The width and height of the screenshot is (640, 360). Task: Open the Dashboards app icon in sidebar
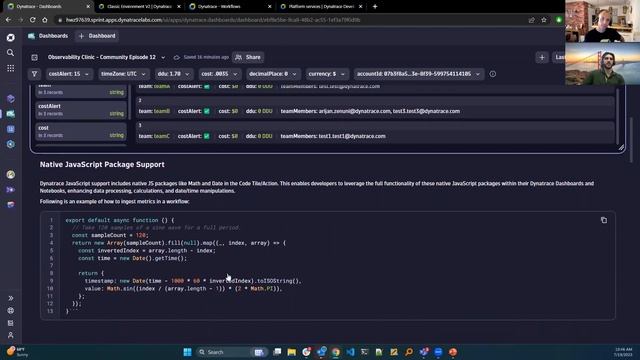11,114
